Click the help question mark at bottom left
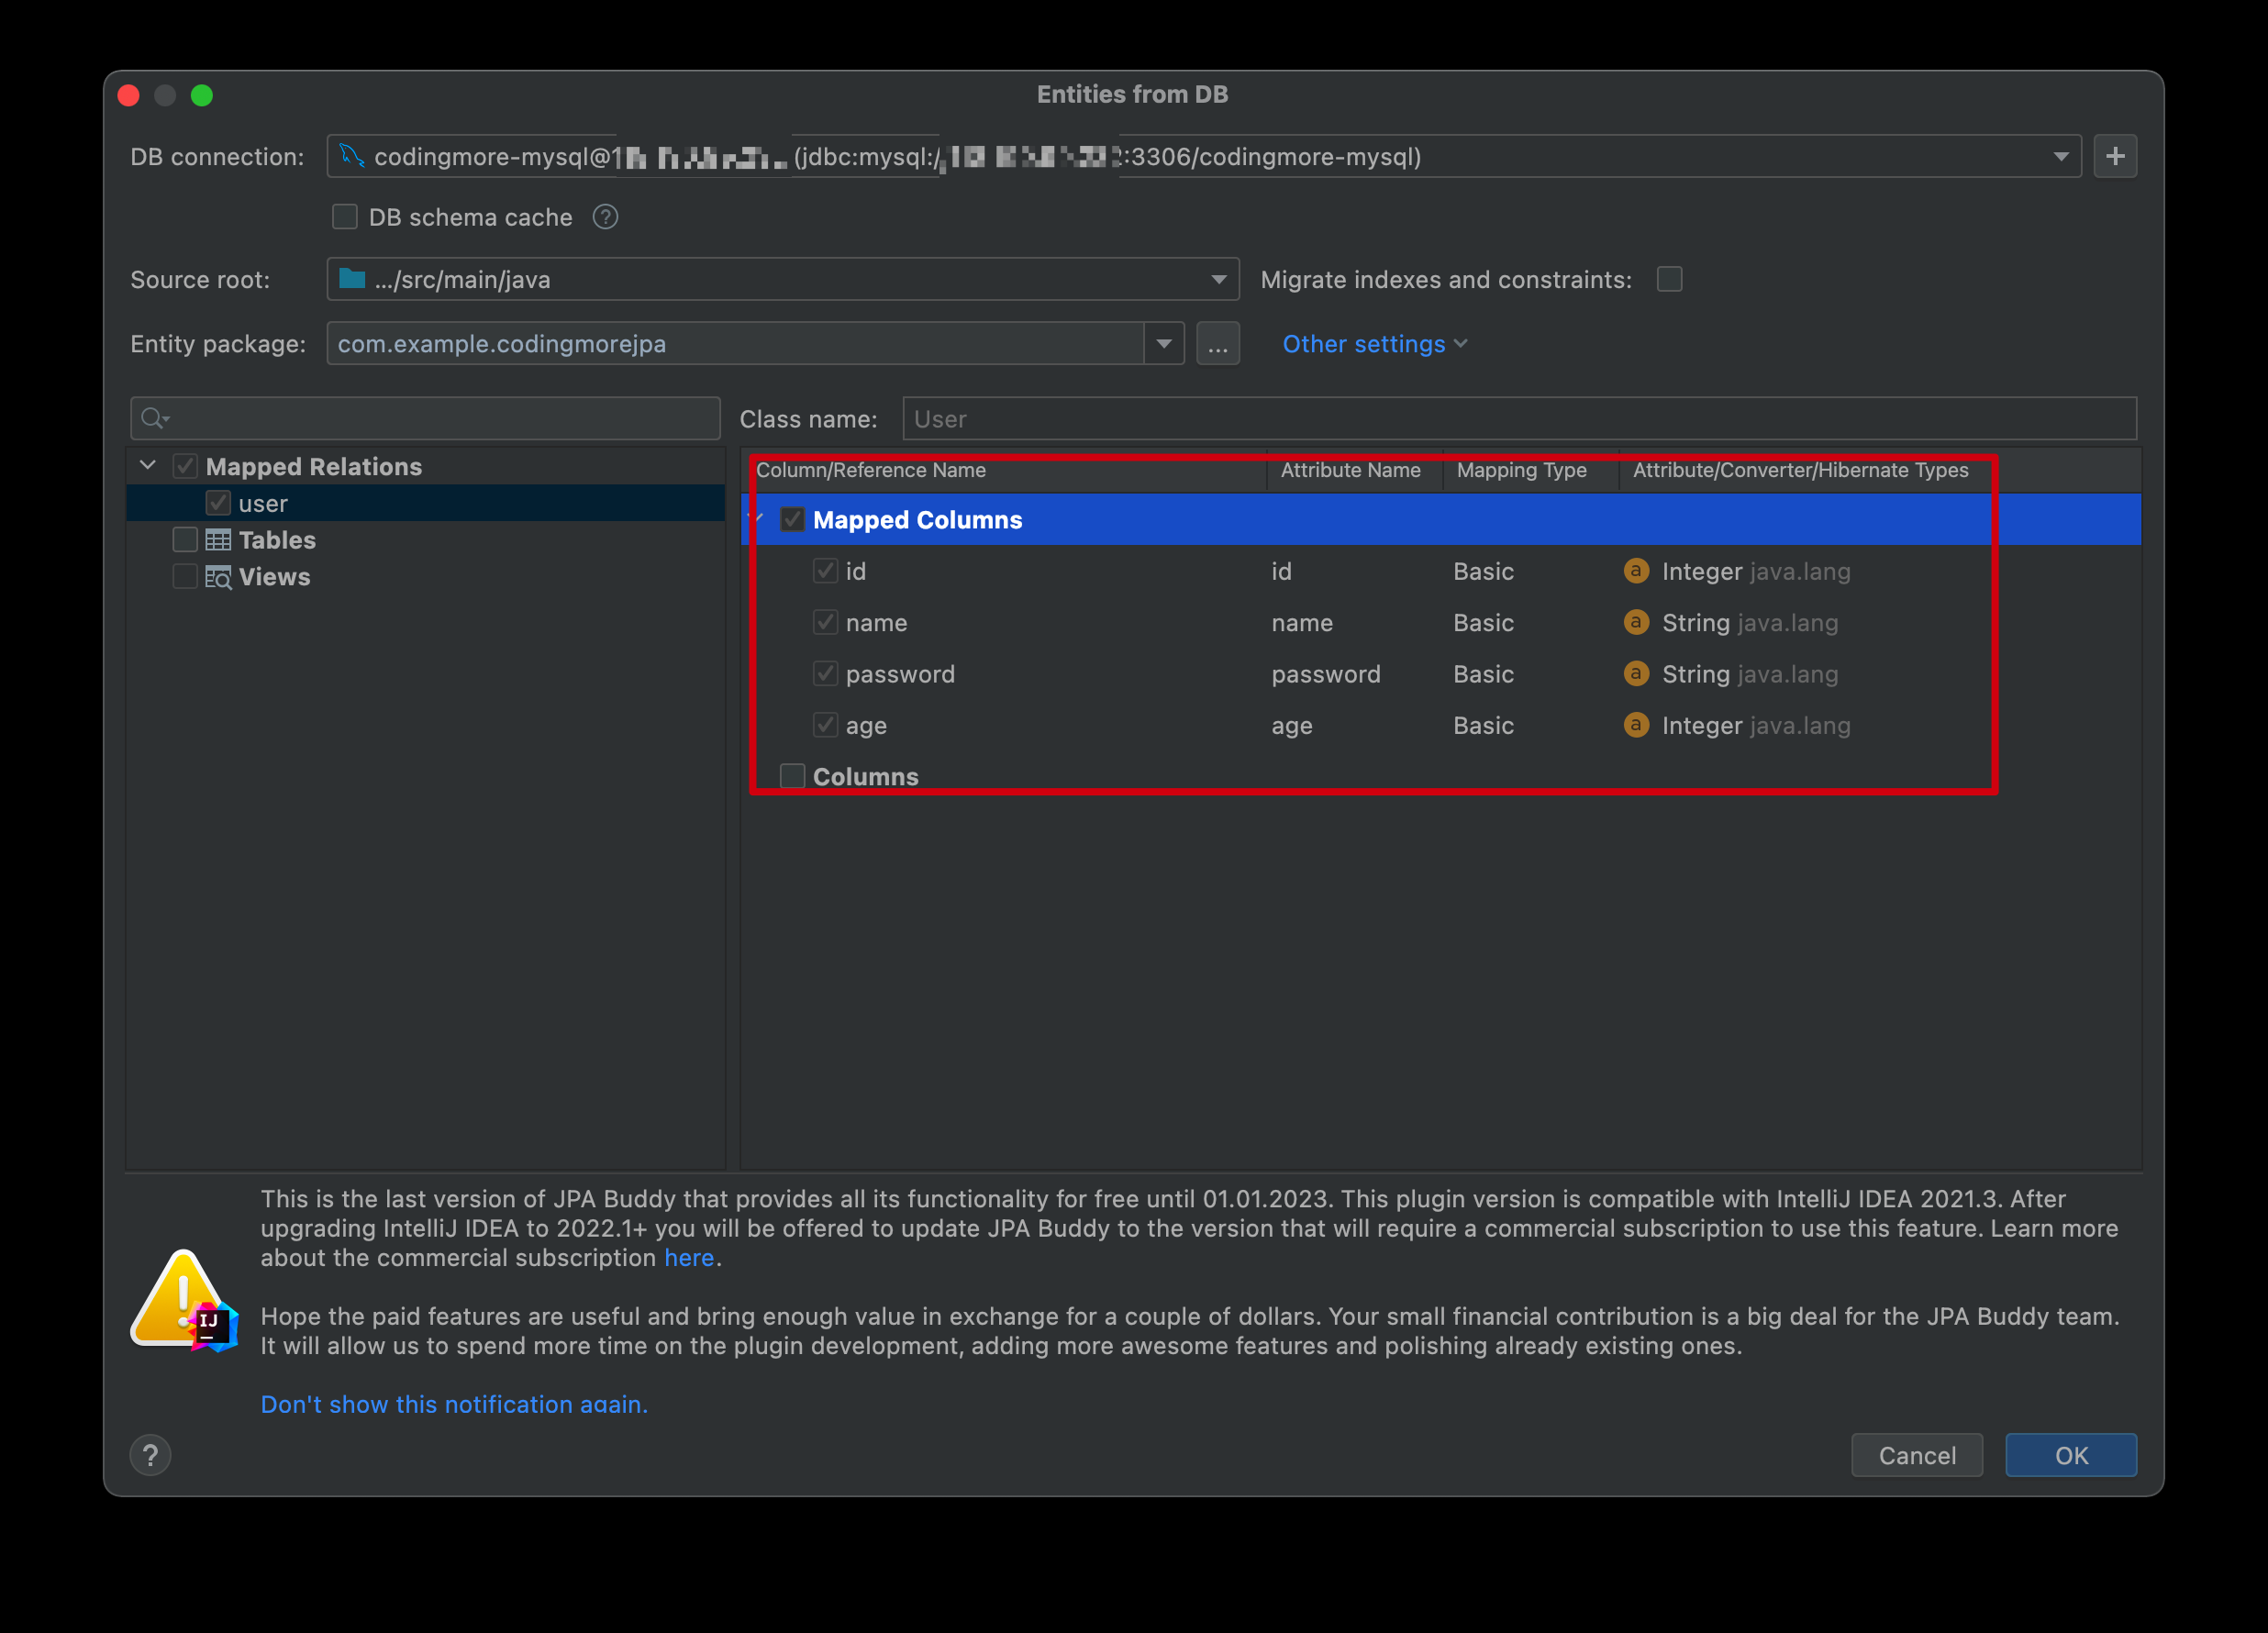The width and height of the screenshot is (2268, 1633). point(150,1455)
